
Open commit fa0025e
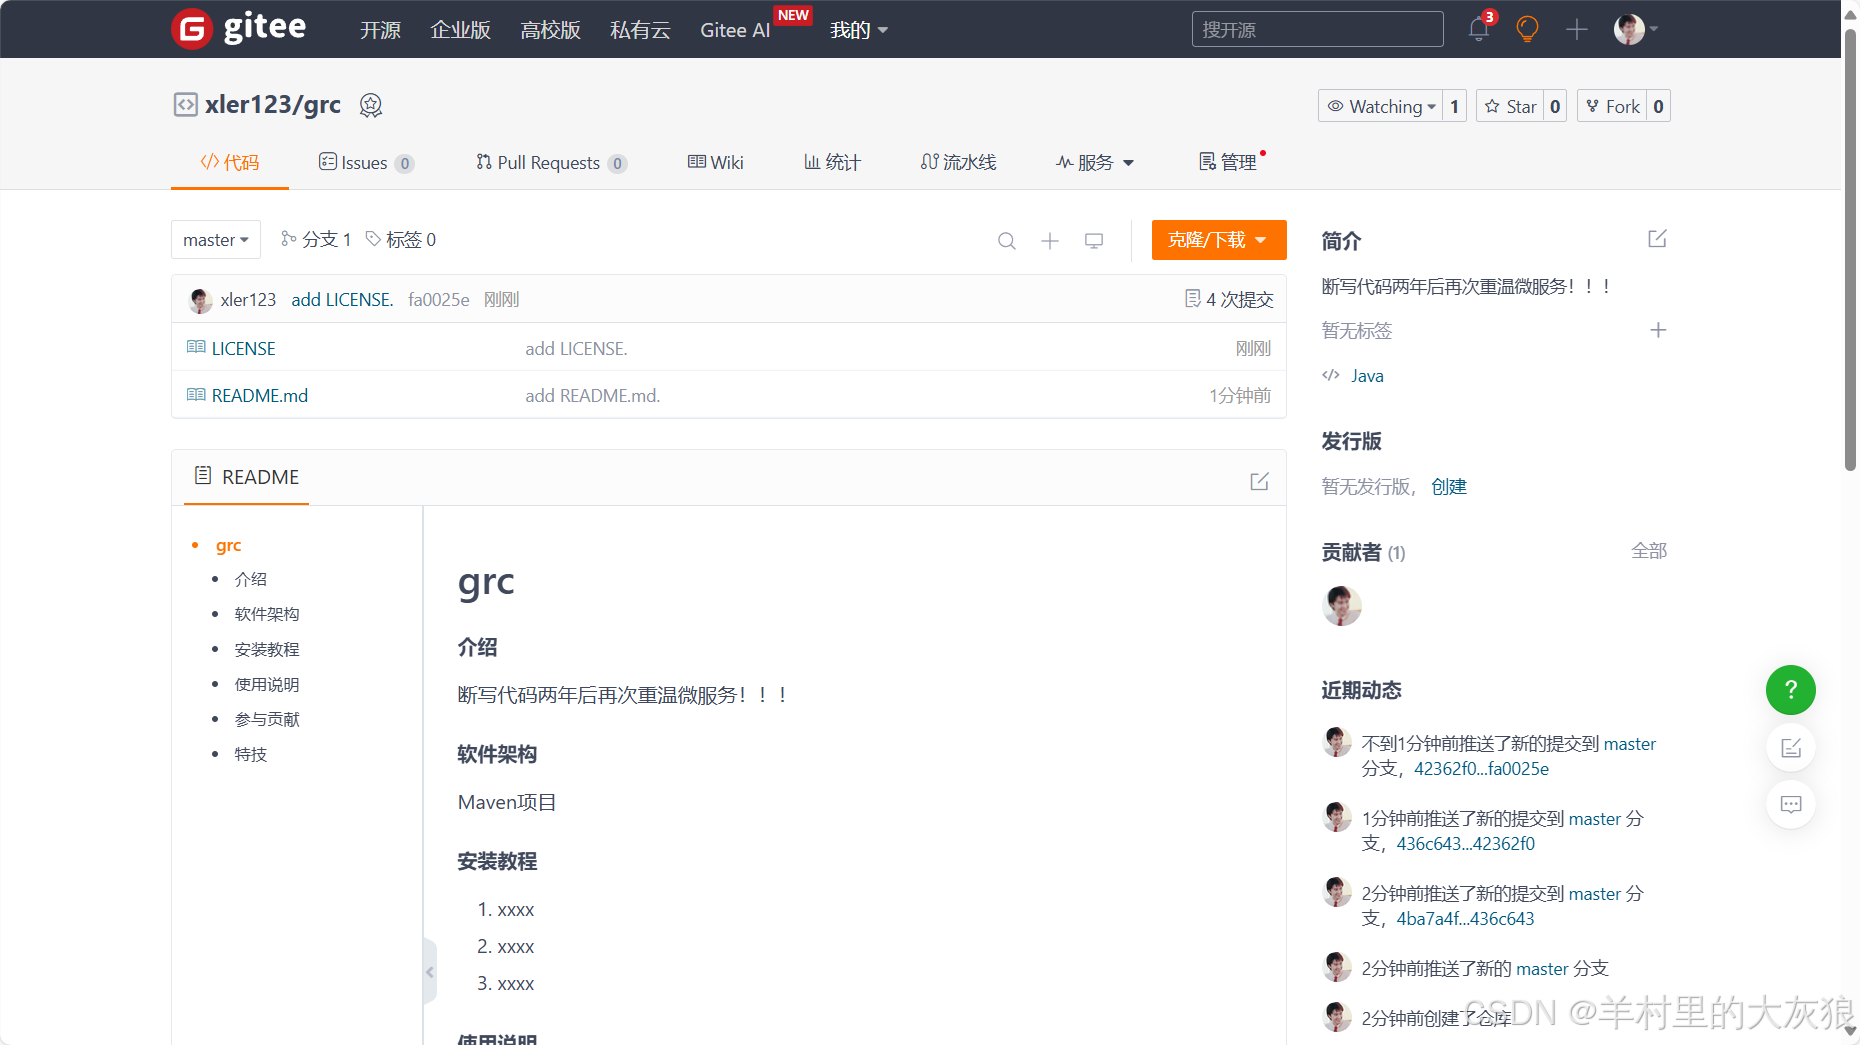[439, 299]
